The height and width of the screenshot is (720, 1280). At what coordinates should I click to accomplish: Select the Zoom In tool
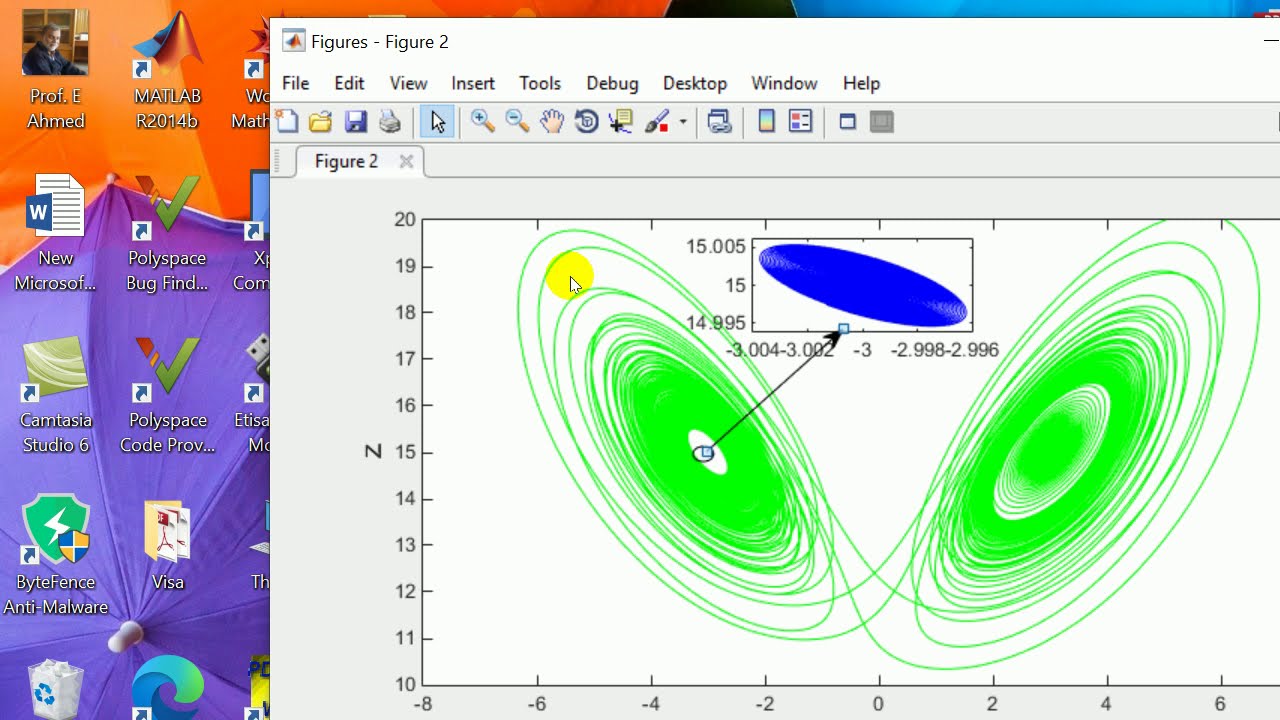482,122
